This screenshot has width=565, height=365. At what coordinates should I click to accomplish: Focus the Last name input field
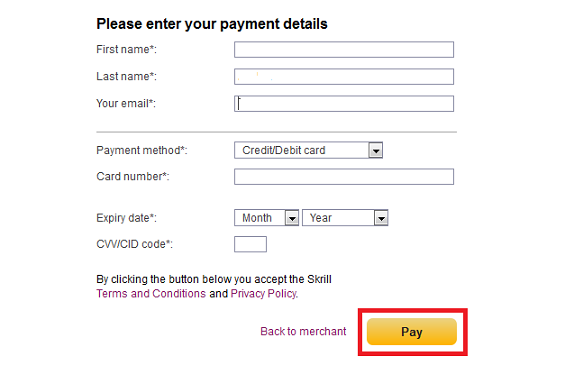click(x=344, y=77)
